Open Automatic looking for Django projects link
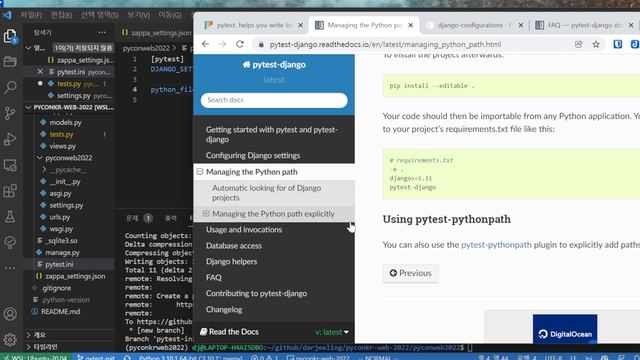Image resolution: width=640 pixels, height=360 pixels. (266, 193)
